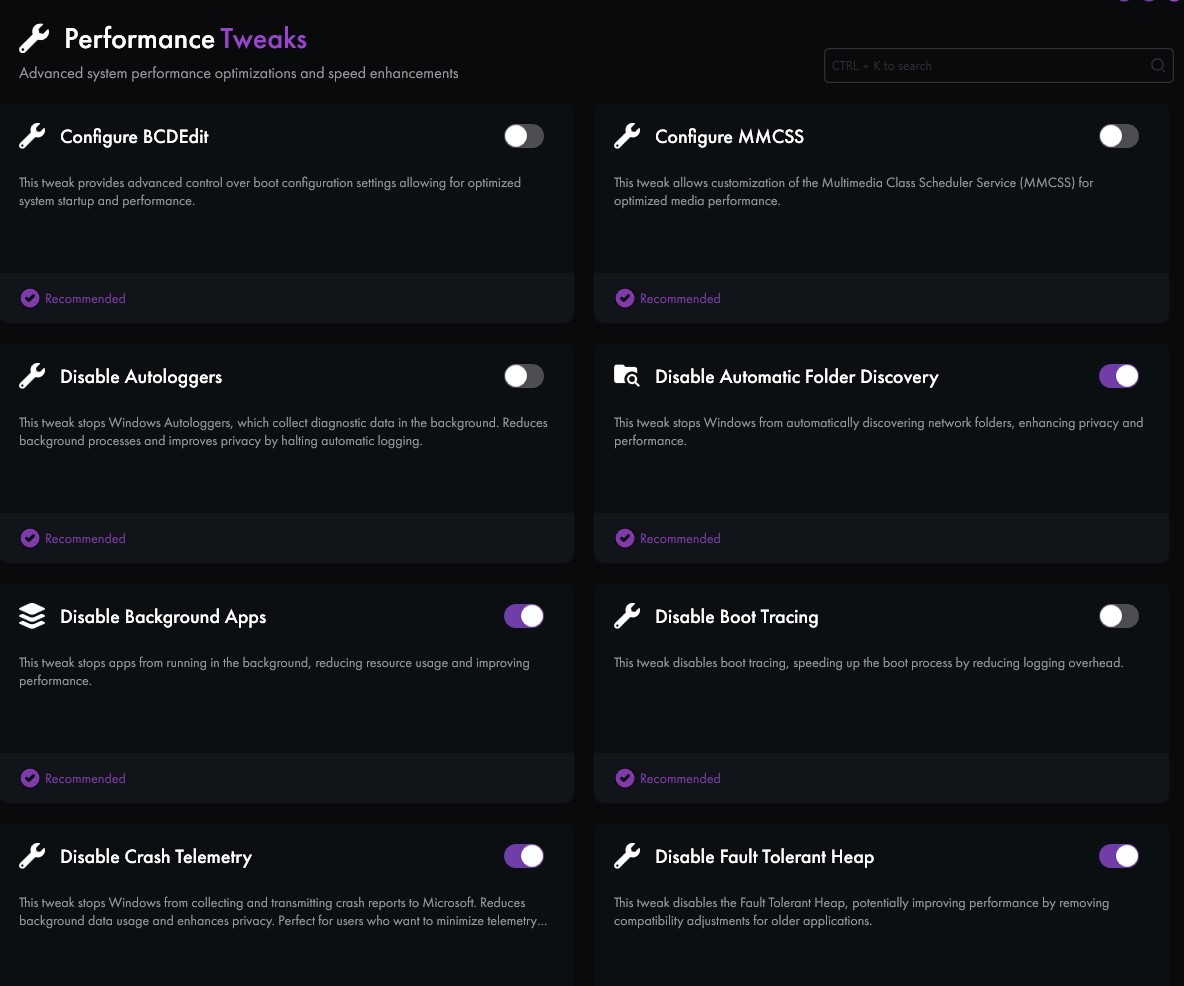Click the wrench icon beside Performance Tweaks heading
1184x986 pixels.
point(34,39)
